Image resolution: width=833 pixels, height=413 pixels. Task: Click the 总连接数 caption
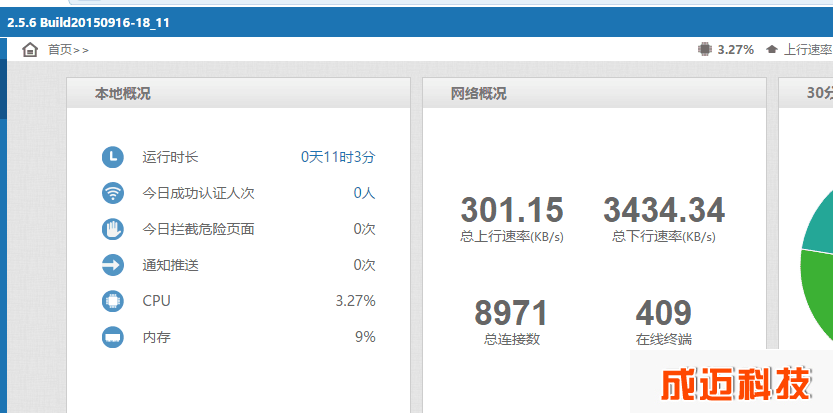512,340
